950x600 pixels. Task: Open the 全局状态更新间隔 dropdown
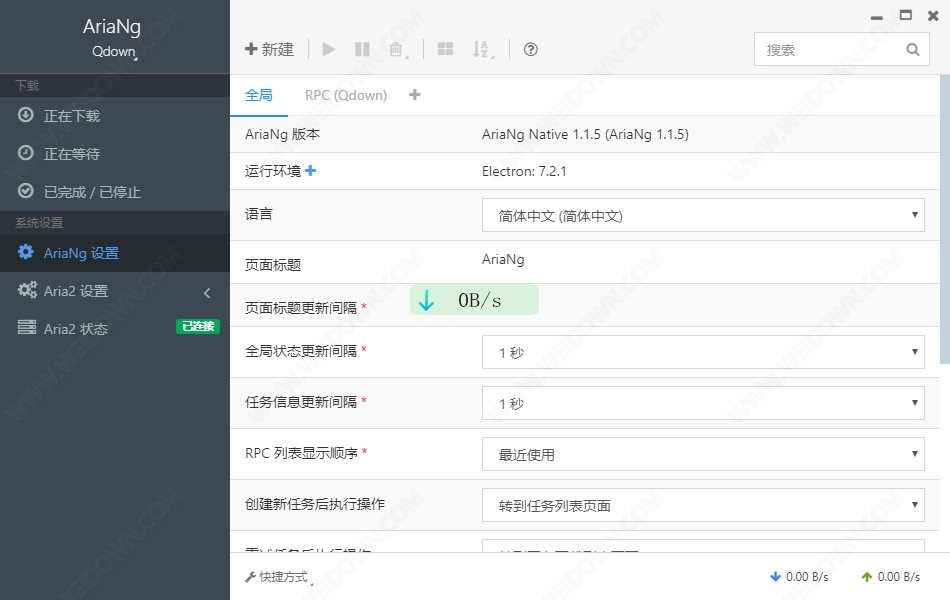coord(703,352)
